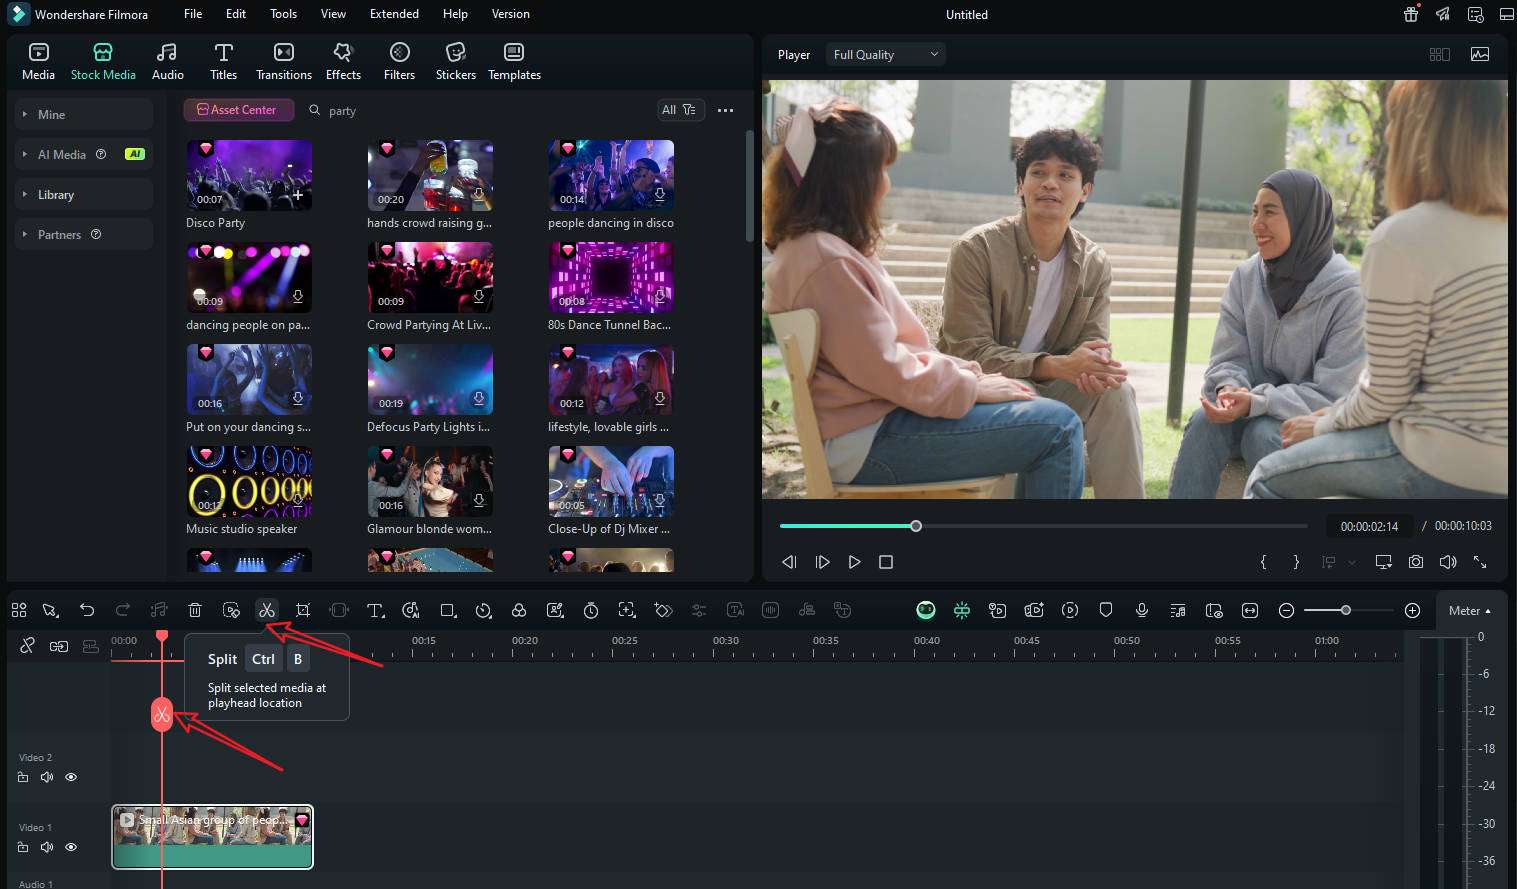Click the timeline layout grid icon
Screen dimensions: 1517x889
[18, 610]
